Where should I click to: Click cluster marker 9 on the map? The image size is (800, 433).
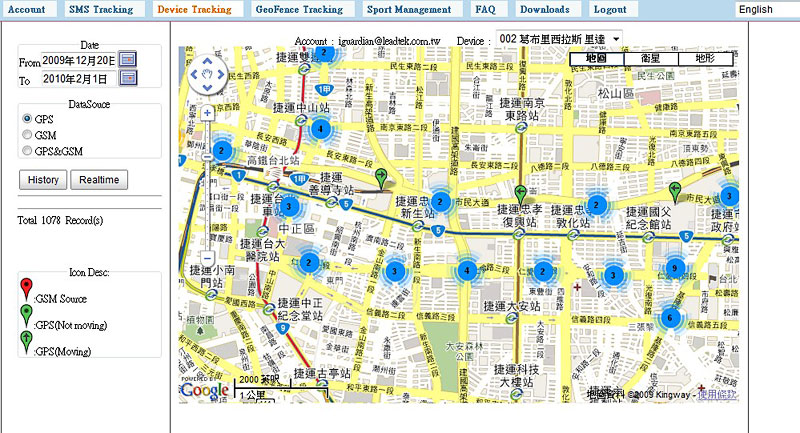[x=674, y=268]
